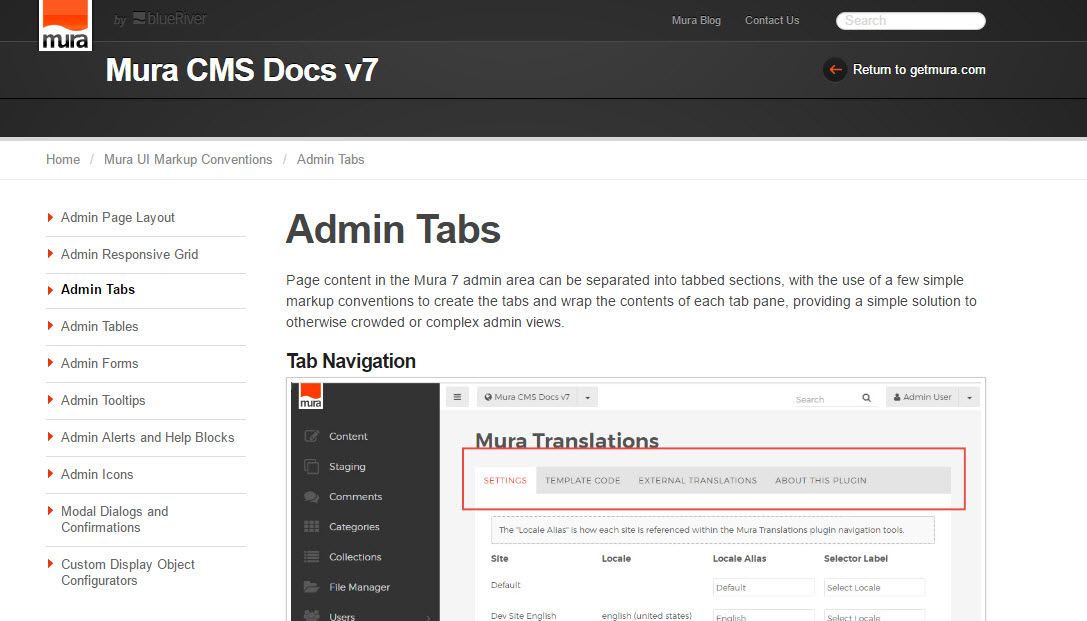Open Admin Icons sidebar item

click(x=97, y=474)
